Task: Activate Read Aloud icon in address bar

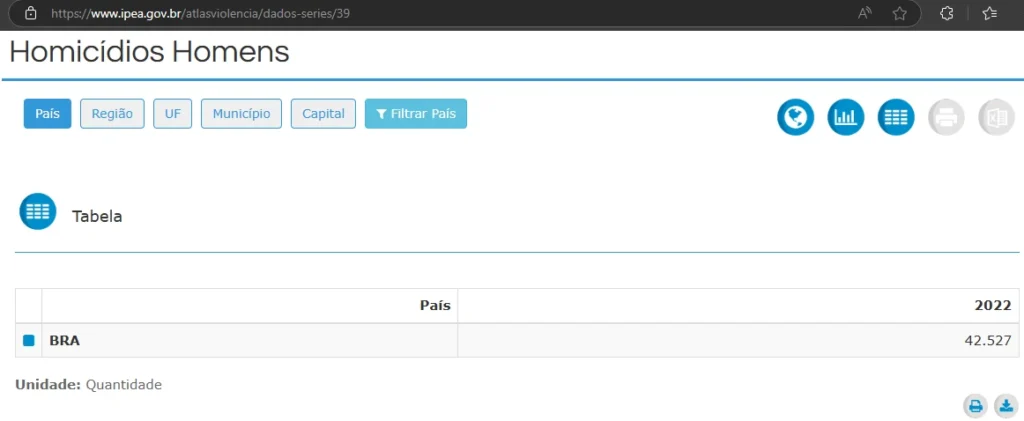Action: pyautogui.click(x=865, y=14)
